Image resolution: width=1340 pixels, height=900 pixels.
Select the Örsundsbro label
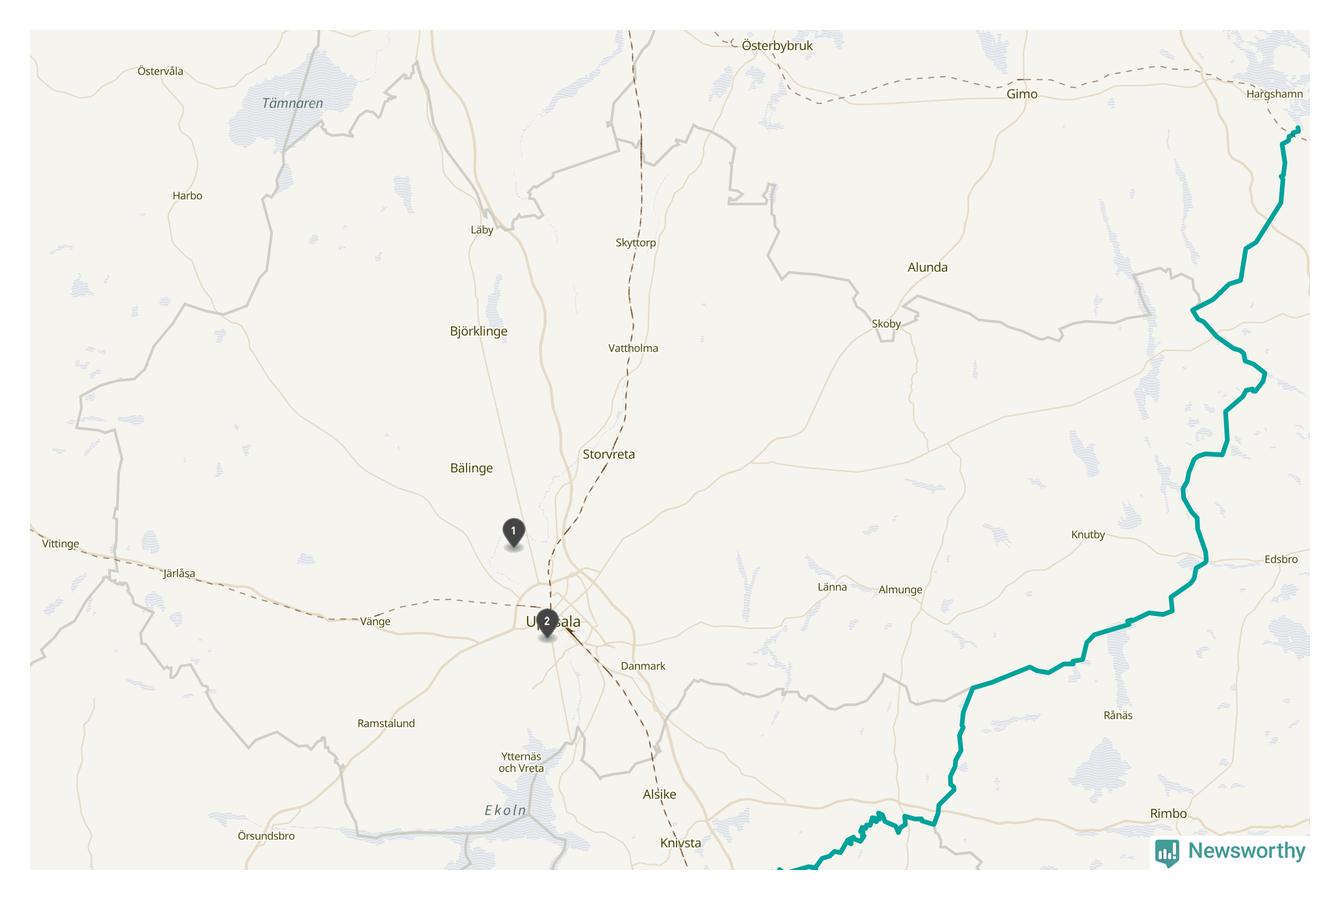click(x=266, y=836)
